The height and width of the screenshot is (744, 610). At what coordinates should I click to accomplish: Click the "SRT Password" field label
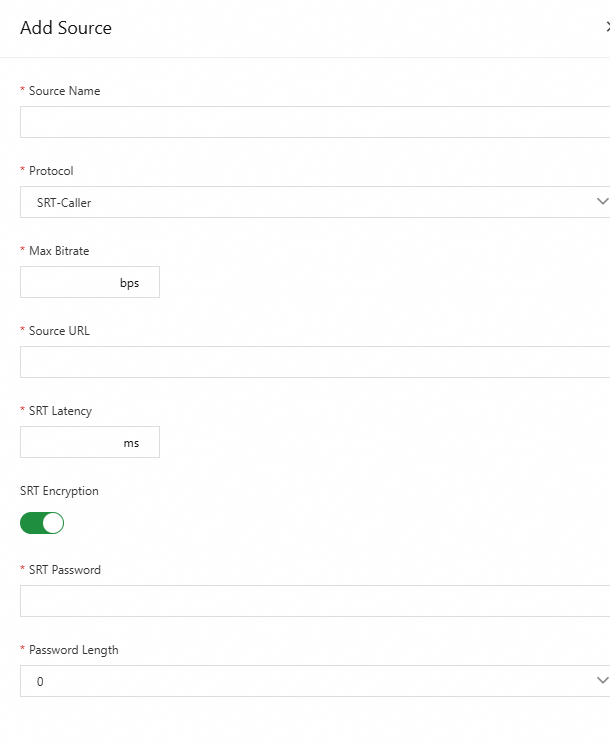64,570
